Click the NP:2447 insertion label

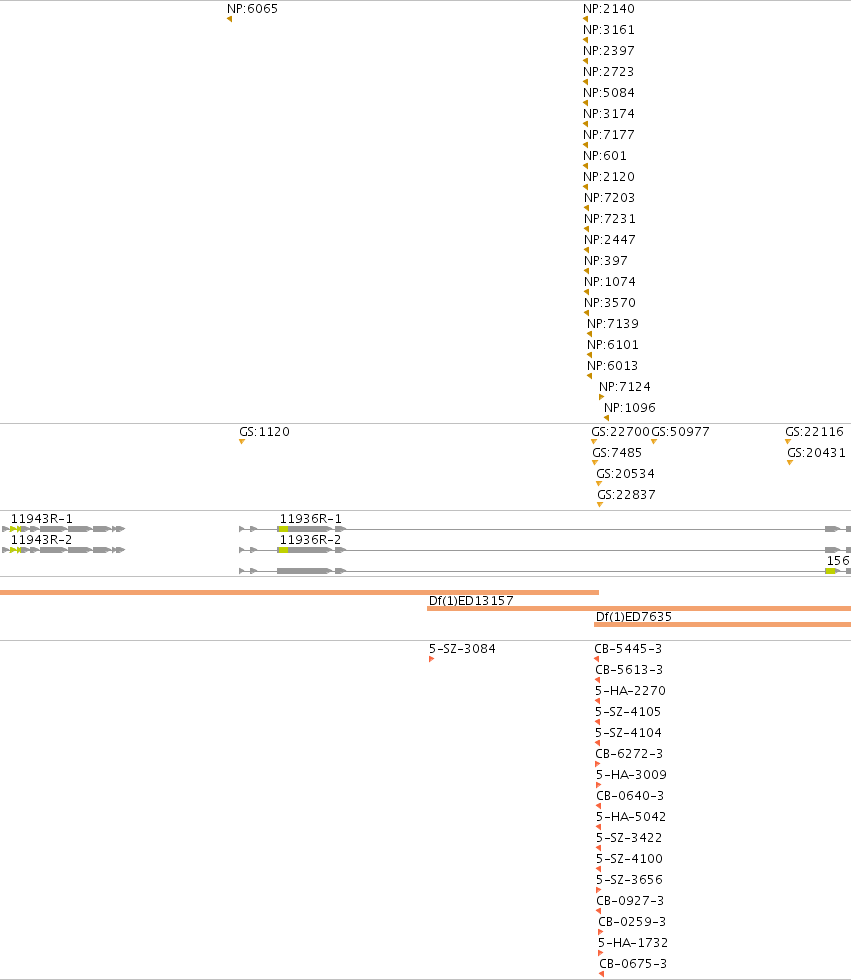point(610,240)
